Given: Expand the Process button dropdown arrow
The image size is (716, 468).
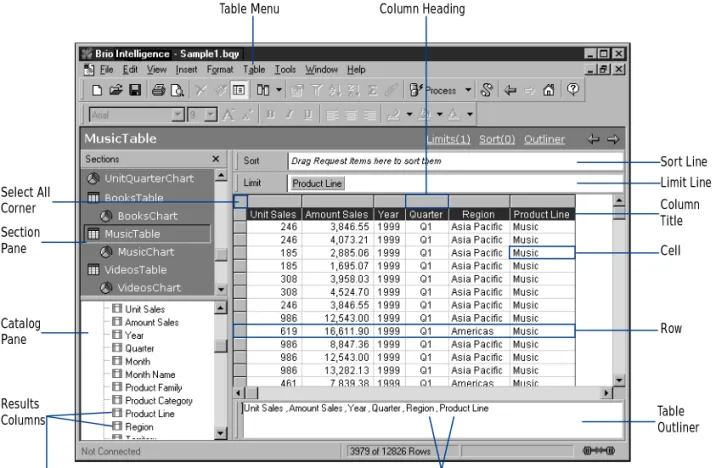Looking at the screenshot, I should (468, 90).
